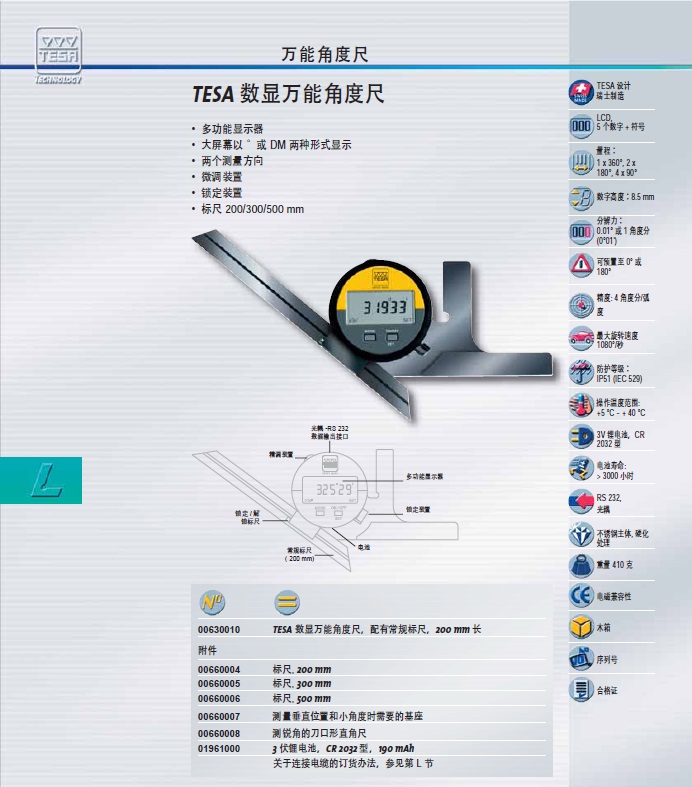The width and height of the screenshot is (692, 787).
Task: Click the diagram label 电池
Action: click(364, 547)
